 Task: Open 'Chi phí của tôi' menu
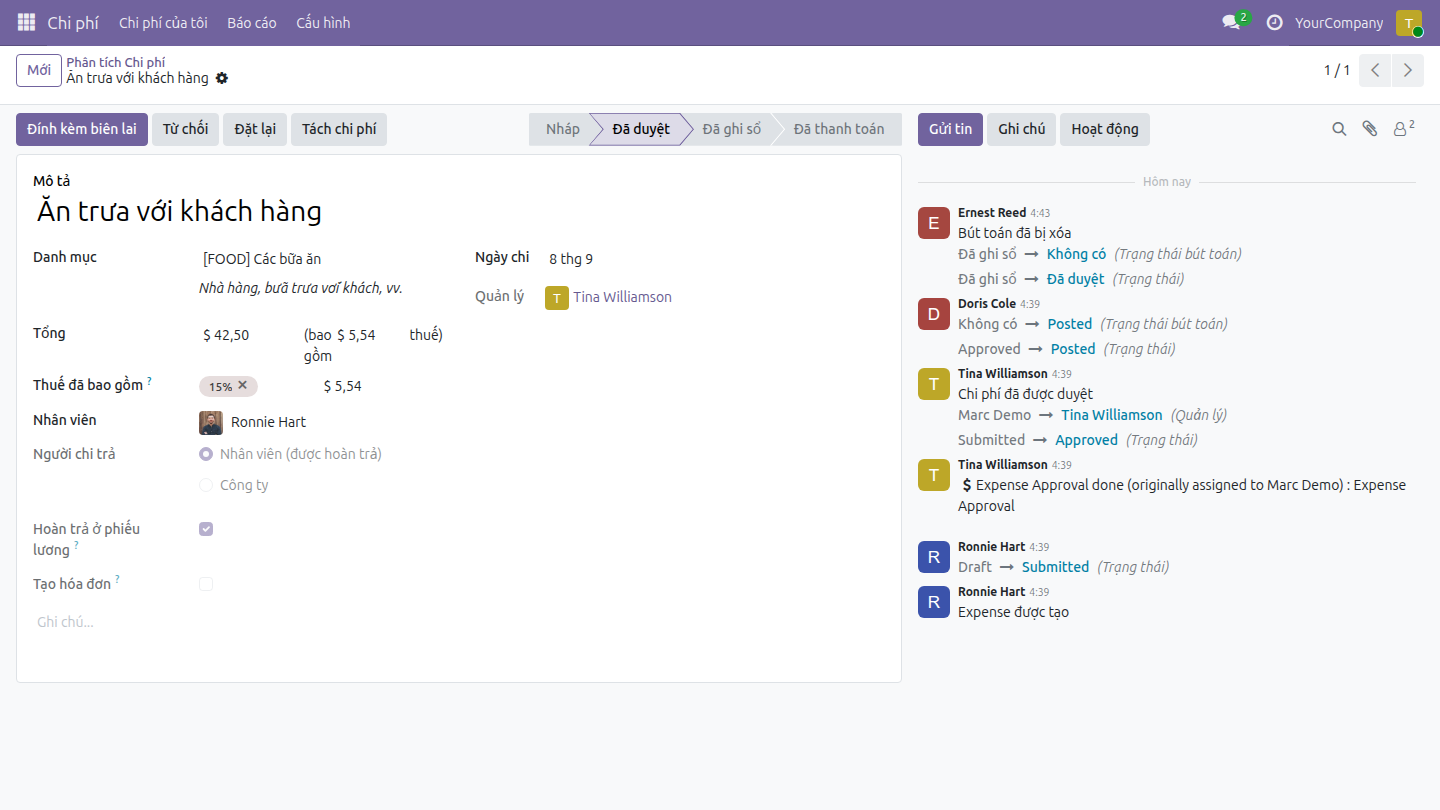pos(163,22)
